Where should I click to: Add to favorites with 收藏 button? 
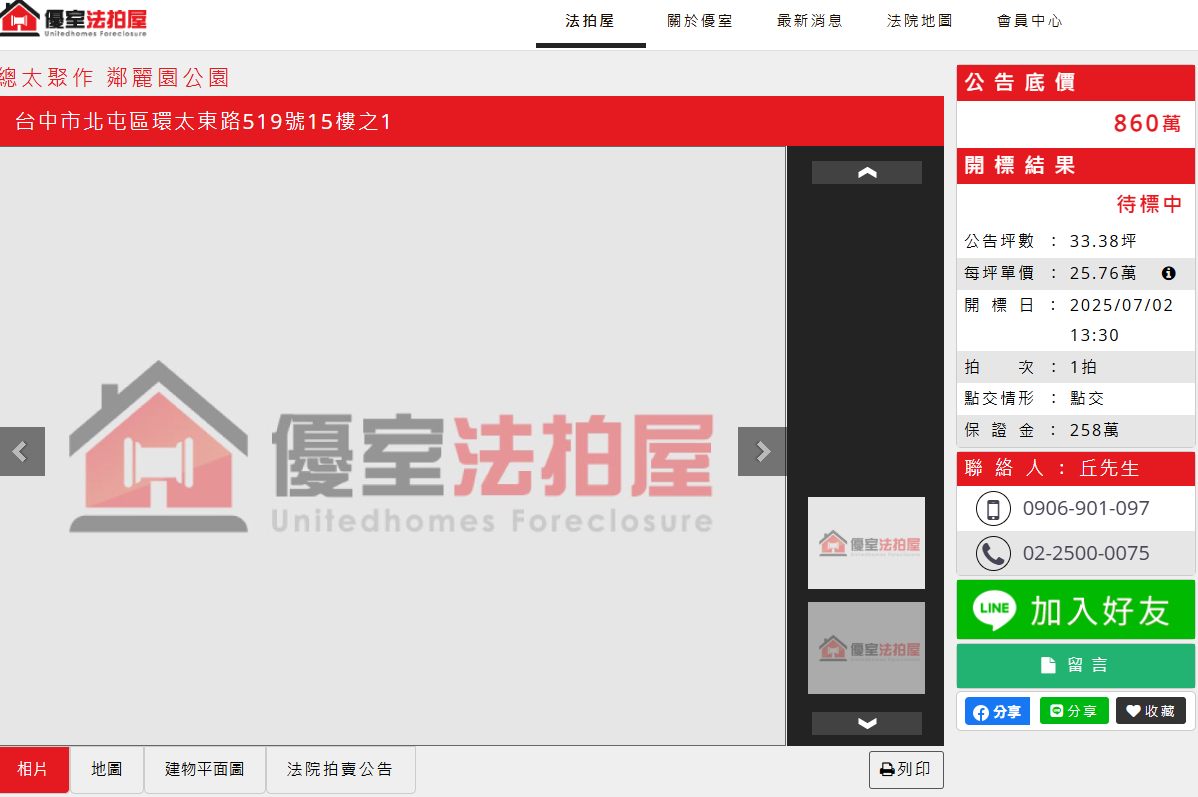[x=1151, y=711]
